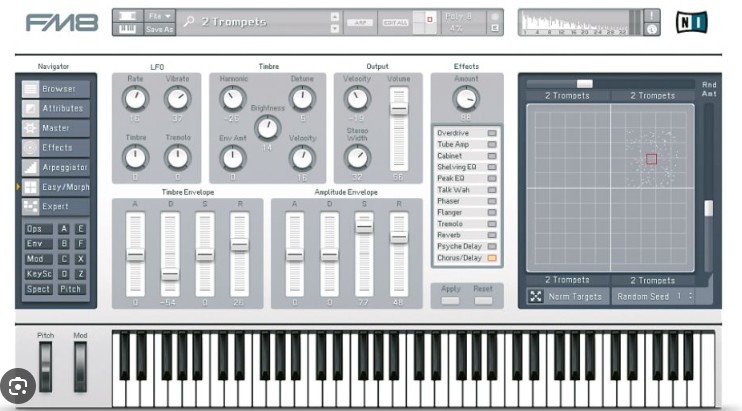Enable the Cabinet effect

click(x=492, y=156)
